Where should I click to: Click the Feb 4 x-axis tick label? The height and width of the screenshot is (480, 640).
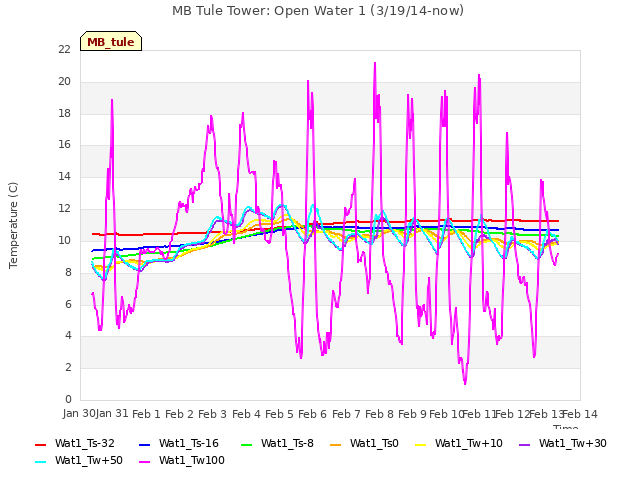pyautogui.click(x=246, y=414)
